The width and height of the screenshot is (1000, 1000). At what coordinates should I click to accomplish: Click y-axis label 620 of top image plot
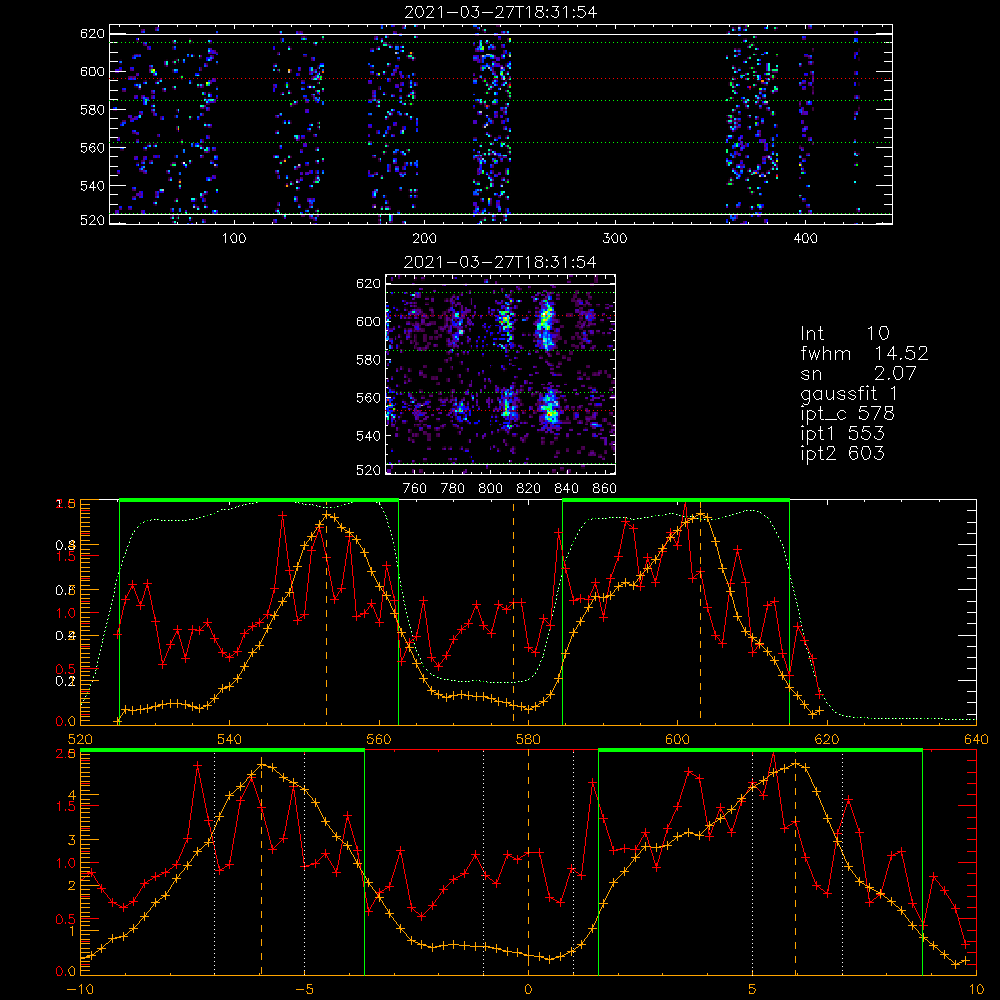point(92,34)
